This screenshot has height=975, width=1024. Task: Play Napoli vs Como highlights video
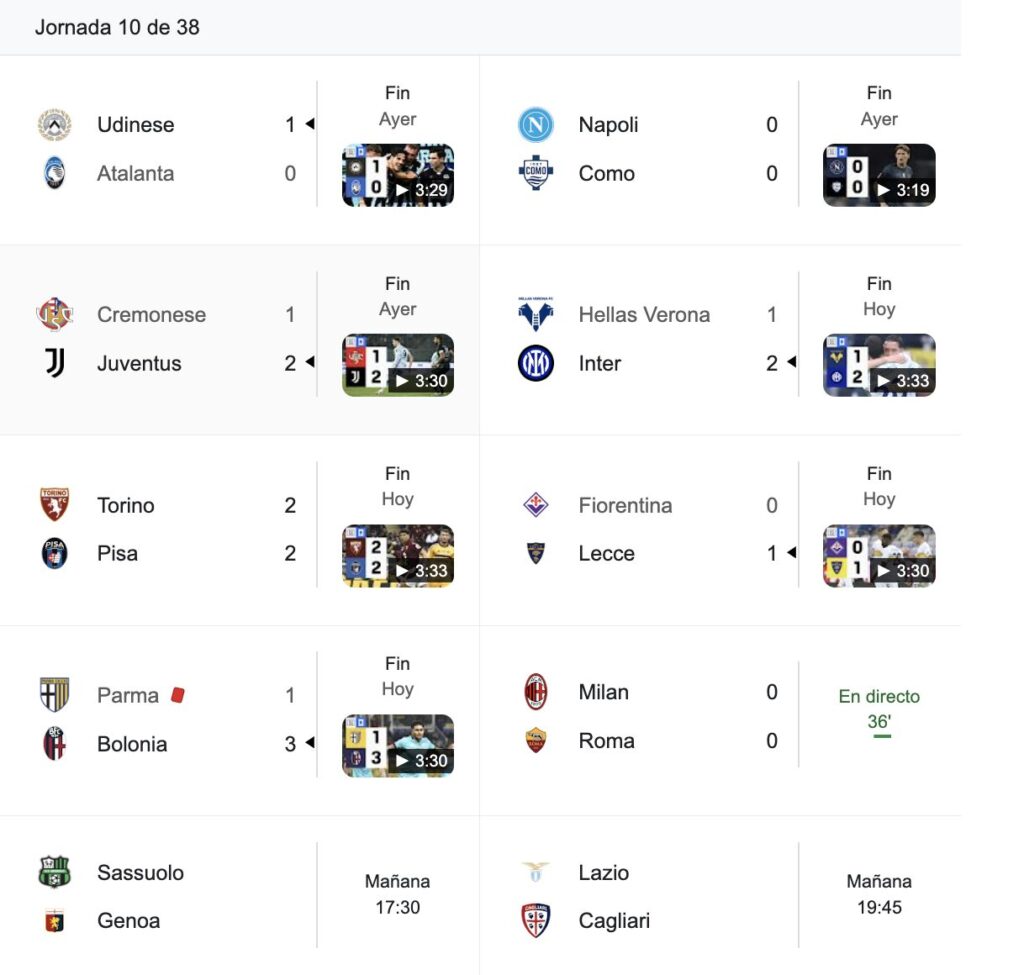(x=879, y=176)
